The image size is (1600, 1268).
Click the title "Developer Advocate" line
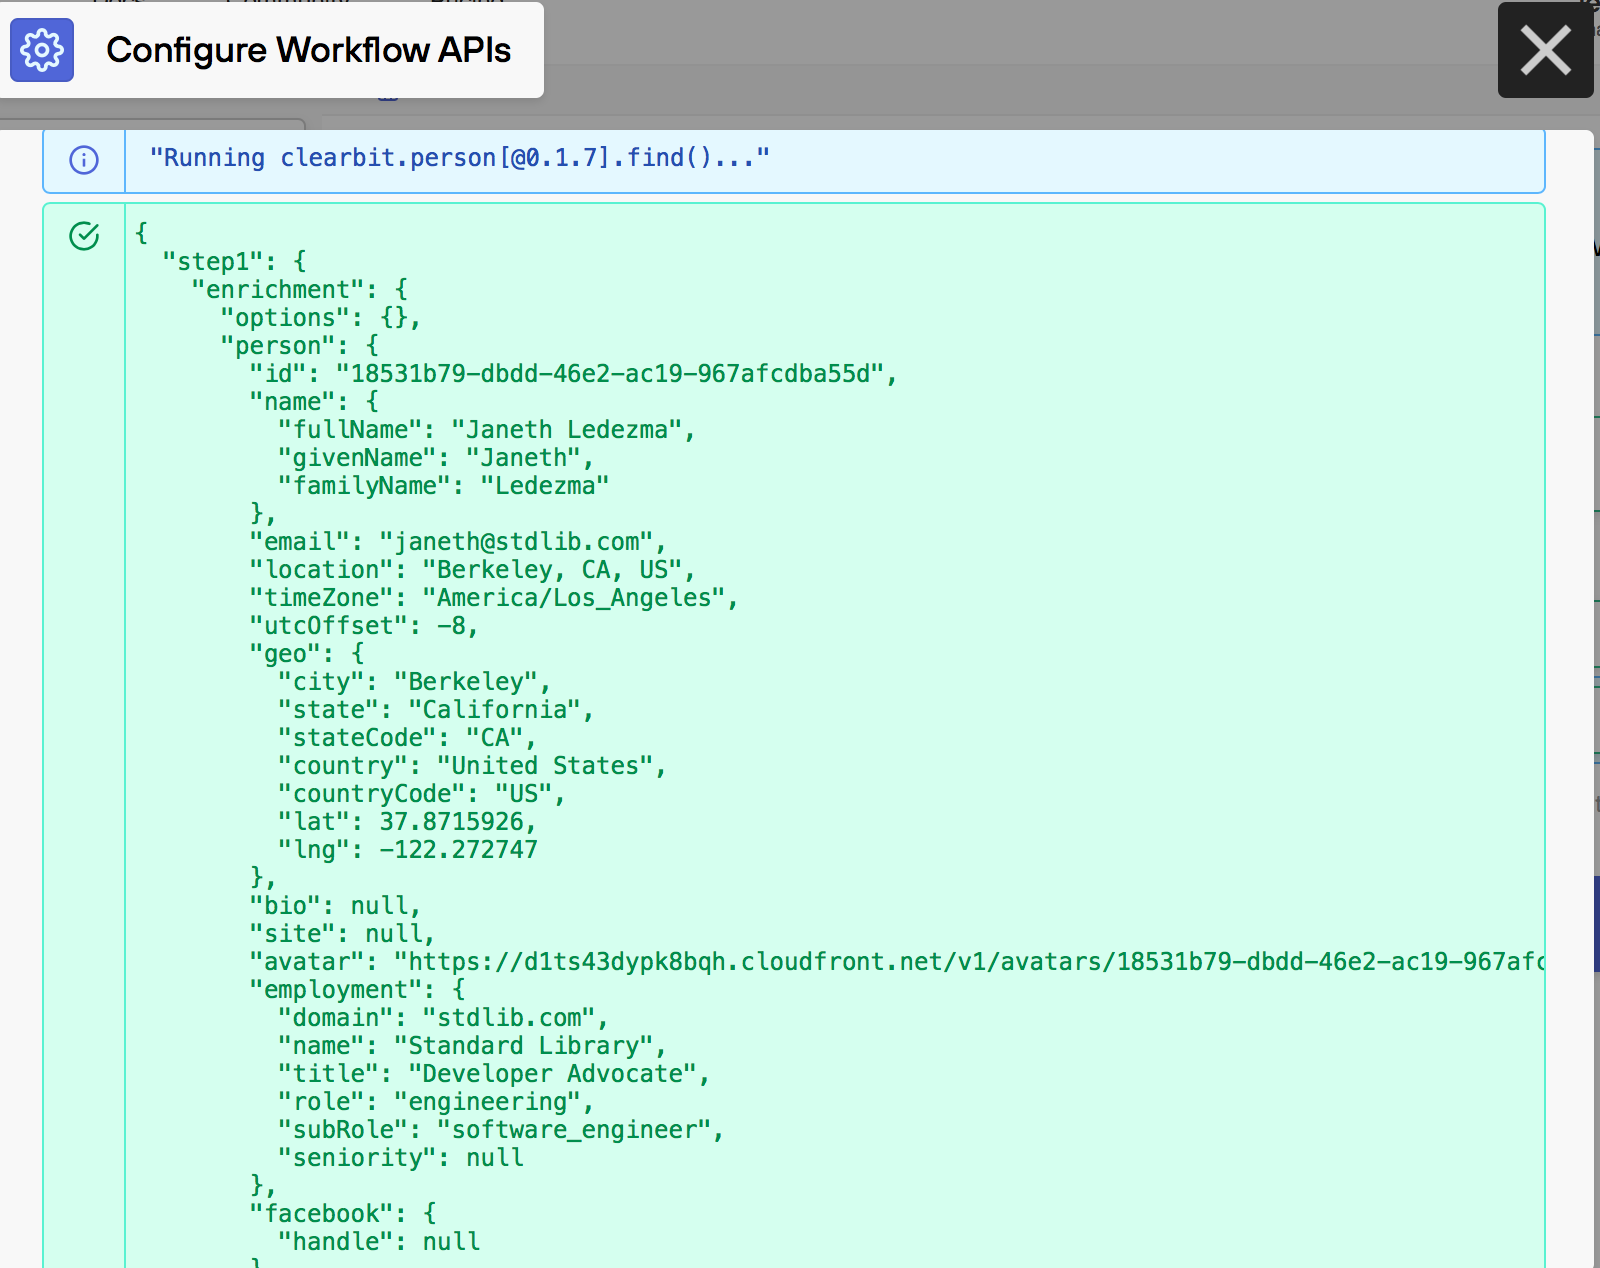tap(494, 1074)
